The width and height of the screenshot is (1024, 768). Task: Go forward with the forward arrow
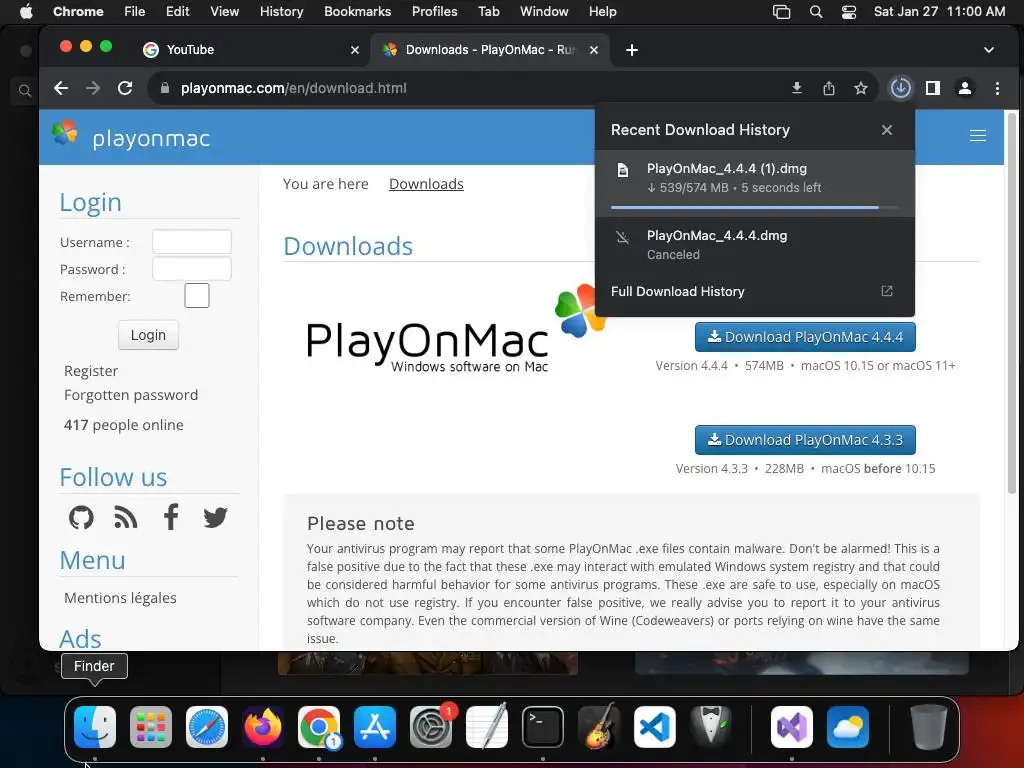pos(93,88)
